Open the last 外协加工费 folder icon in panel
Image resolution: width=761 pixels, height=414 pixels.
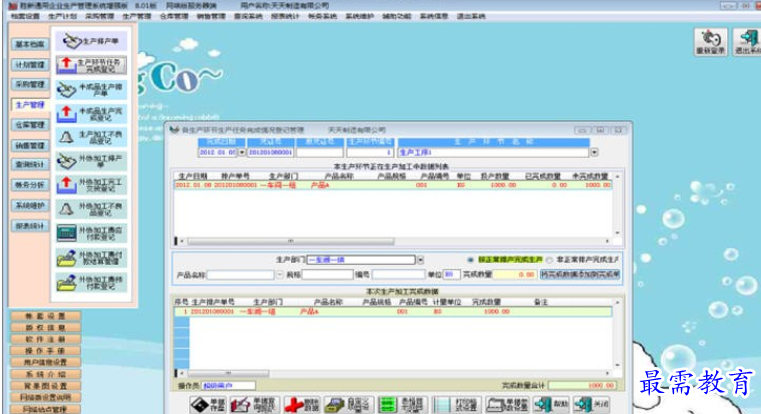(66, 282)
